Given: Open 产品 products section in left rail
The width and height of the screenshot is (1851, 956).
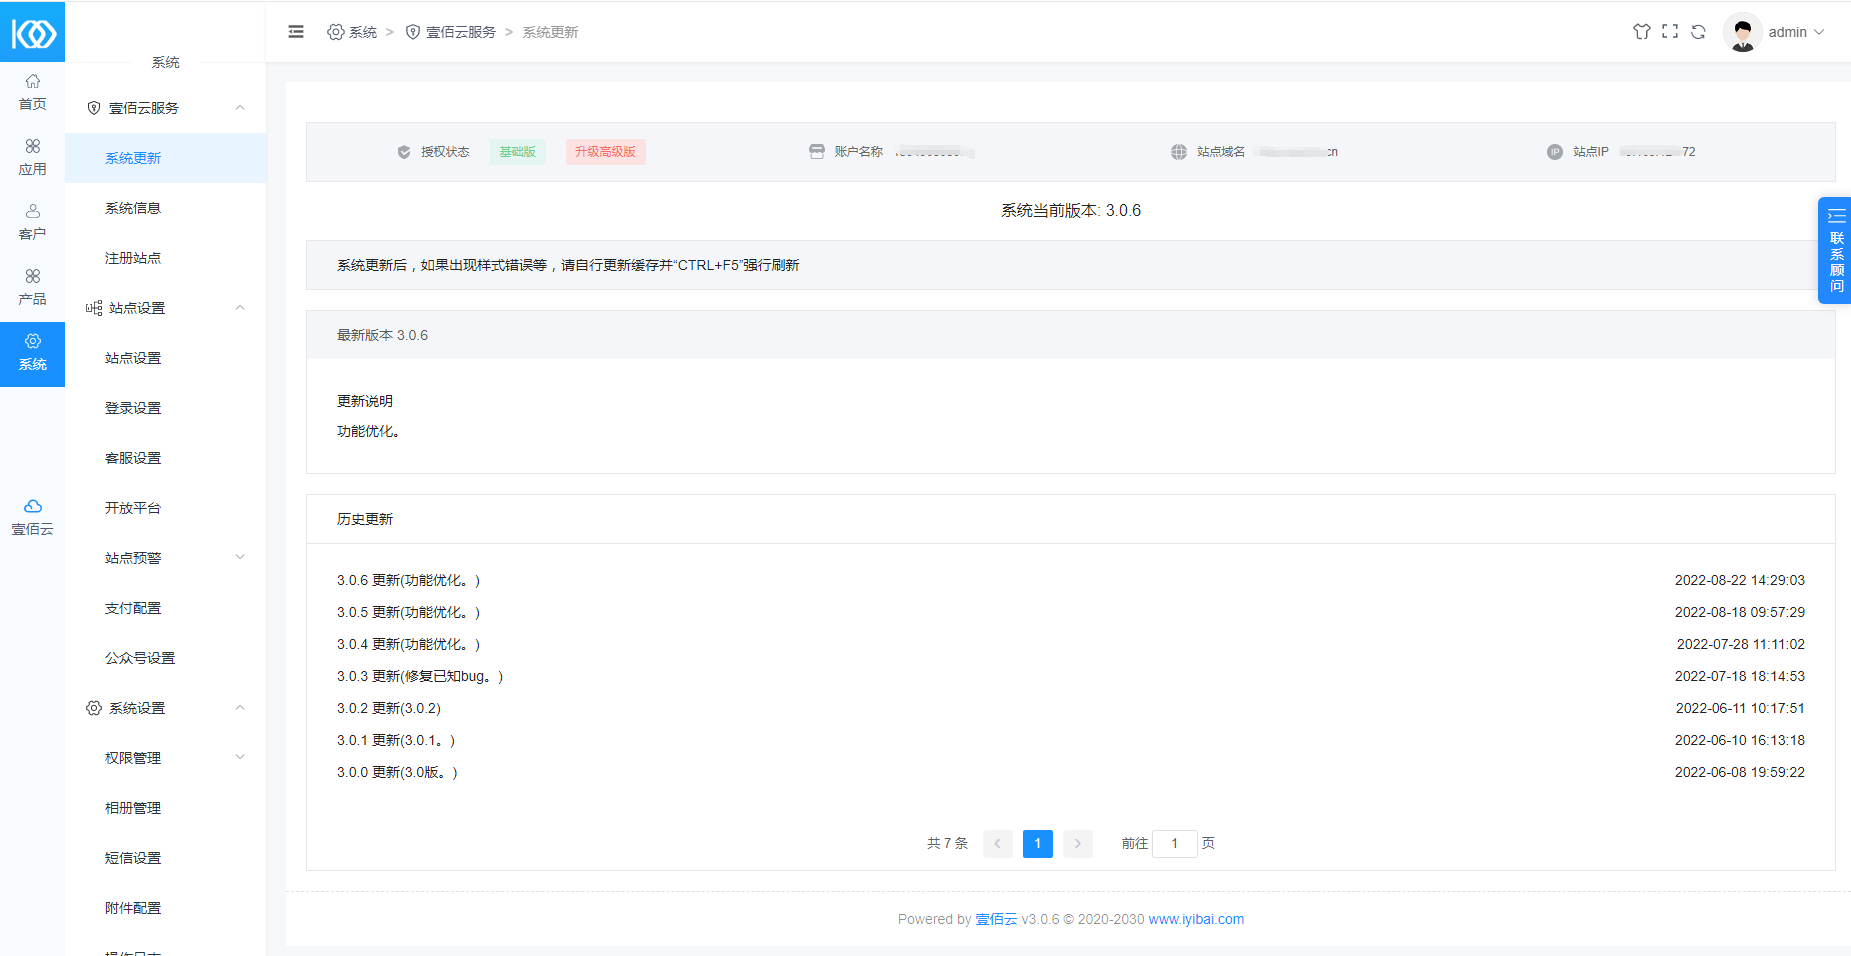Looking at the screenshot, I should point(32,287).
